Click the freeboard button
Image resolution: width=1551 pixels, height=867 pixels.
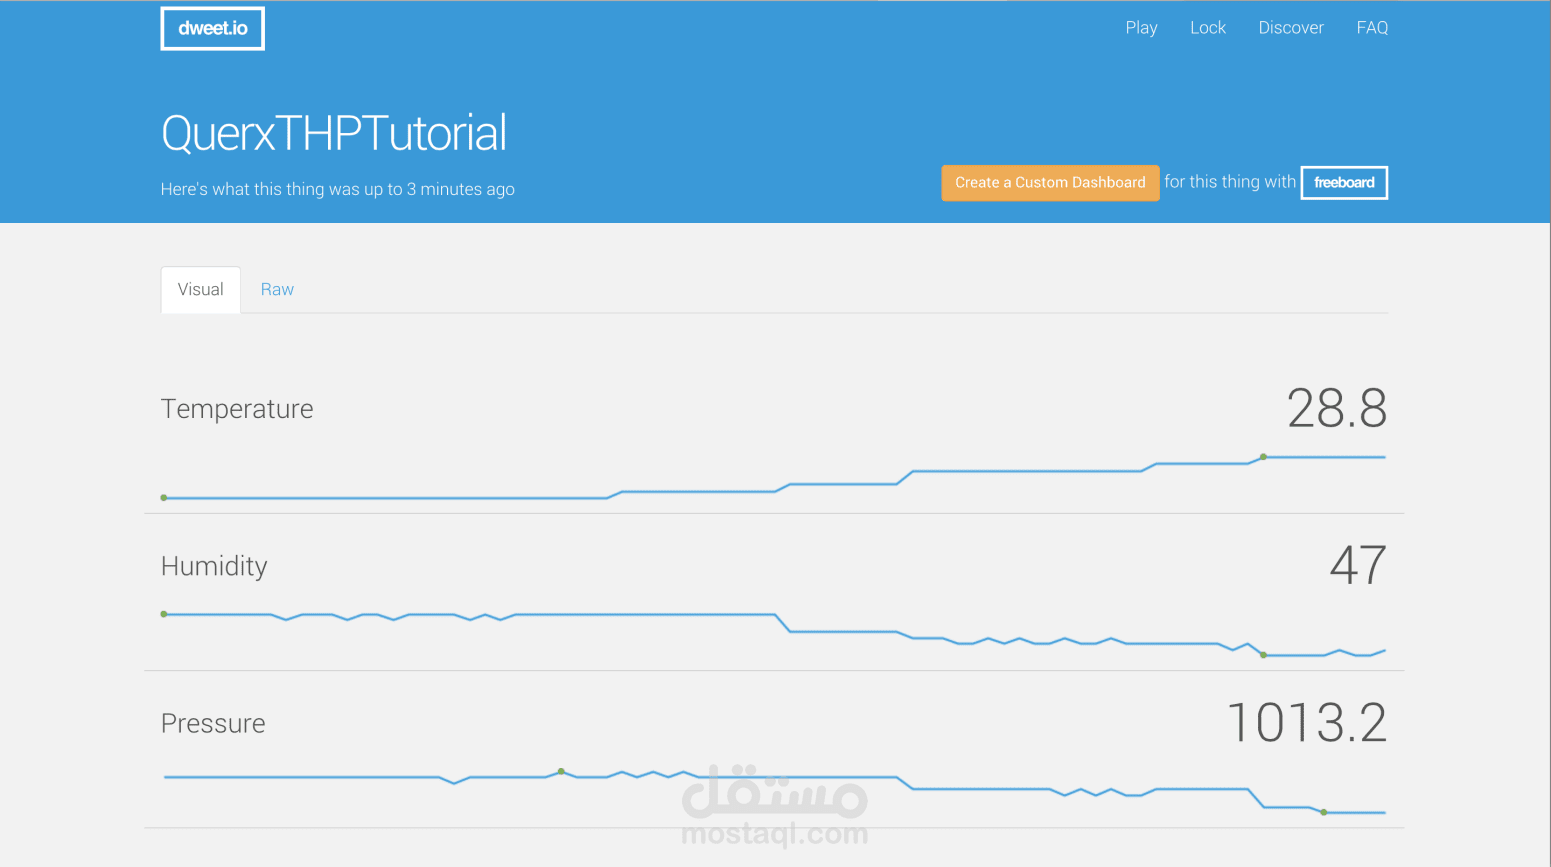click(1343, 182)
